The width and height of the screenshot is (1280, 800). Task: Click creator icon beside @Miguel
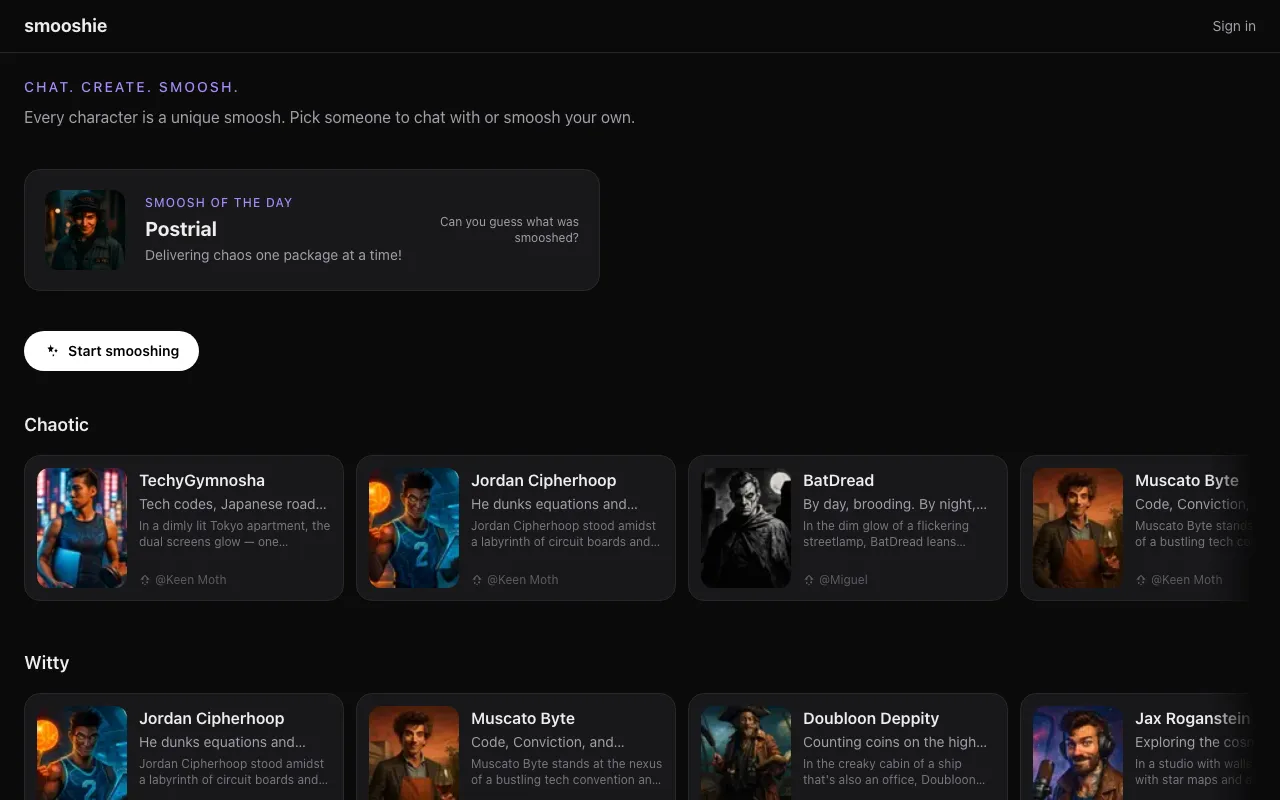(x=809, y=580)
